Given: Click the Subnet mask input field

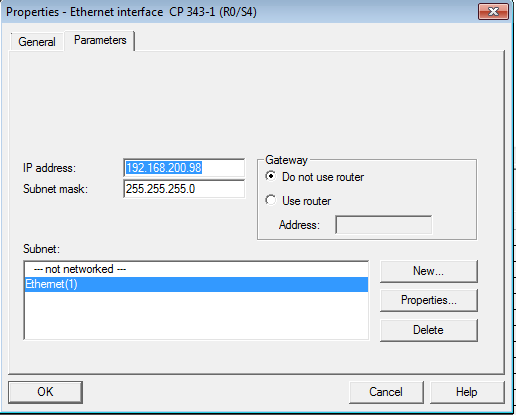Looking at the screenshot, I should coord(184,189).
